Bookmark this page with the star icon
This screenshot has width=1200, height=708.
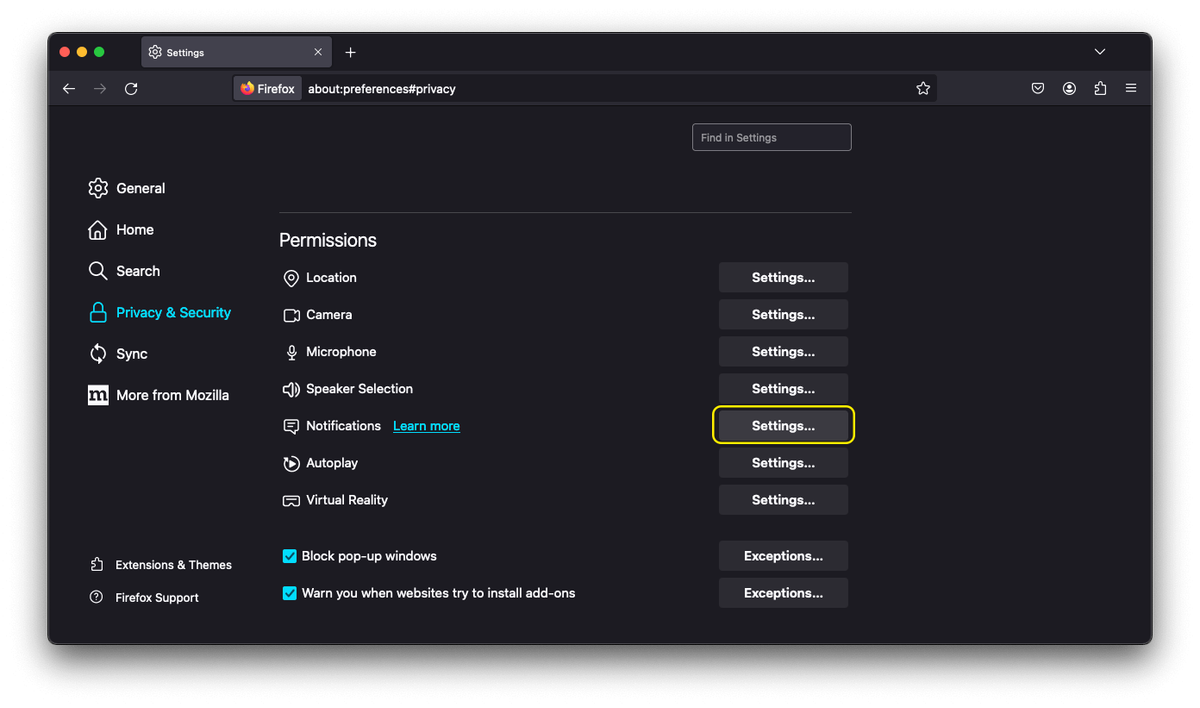point(923,88)
